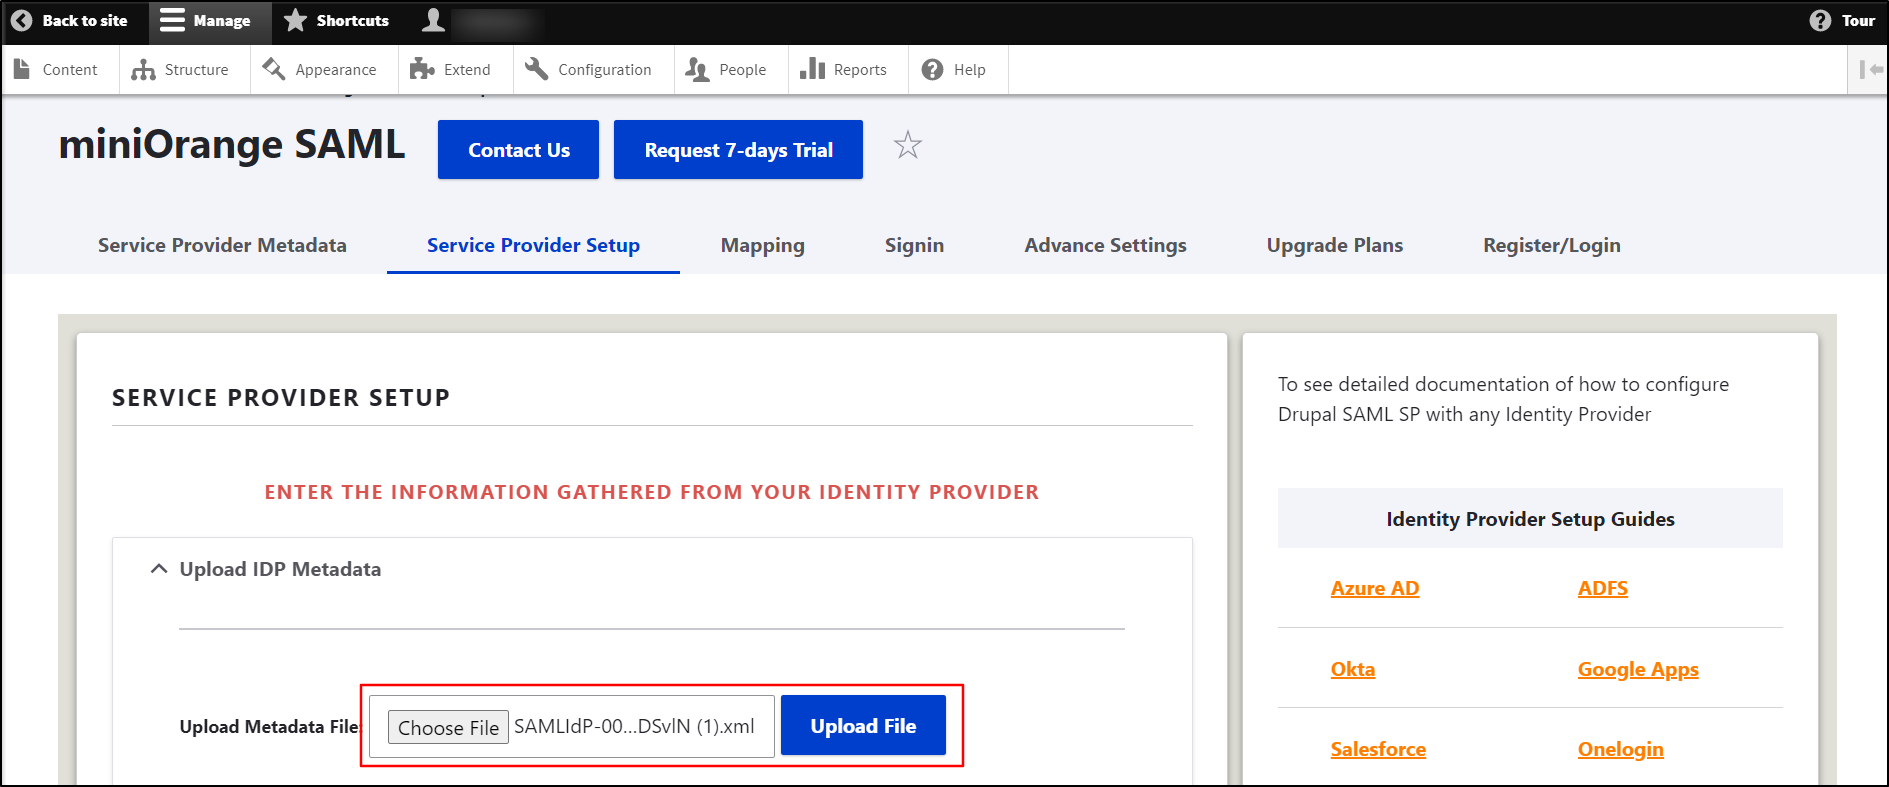Image resolution: width=1889 pixels, height=787 pixels.
Task: Open the Azure AD setup guide
Action: pyautogui.click(x=1374, y=588)
